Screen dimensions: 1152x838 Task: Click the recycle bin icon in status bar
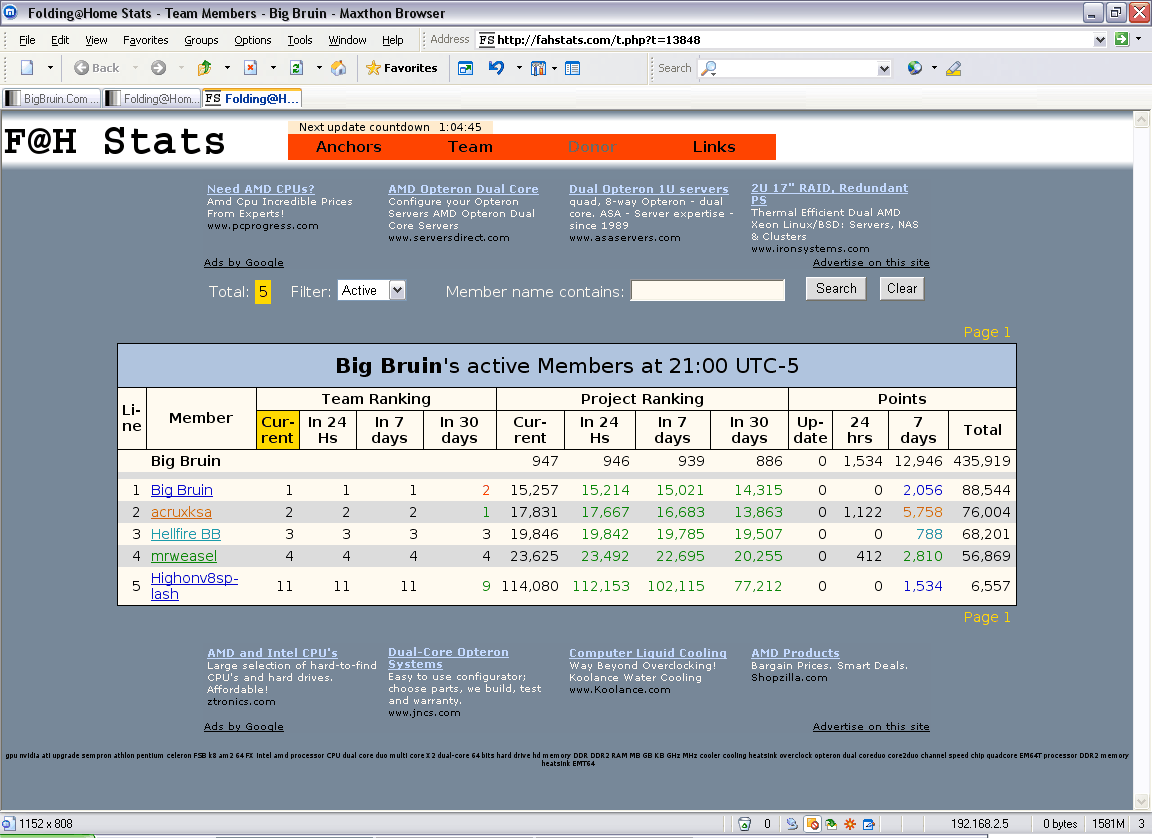pos(744,824)
